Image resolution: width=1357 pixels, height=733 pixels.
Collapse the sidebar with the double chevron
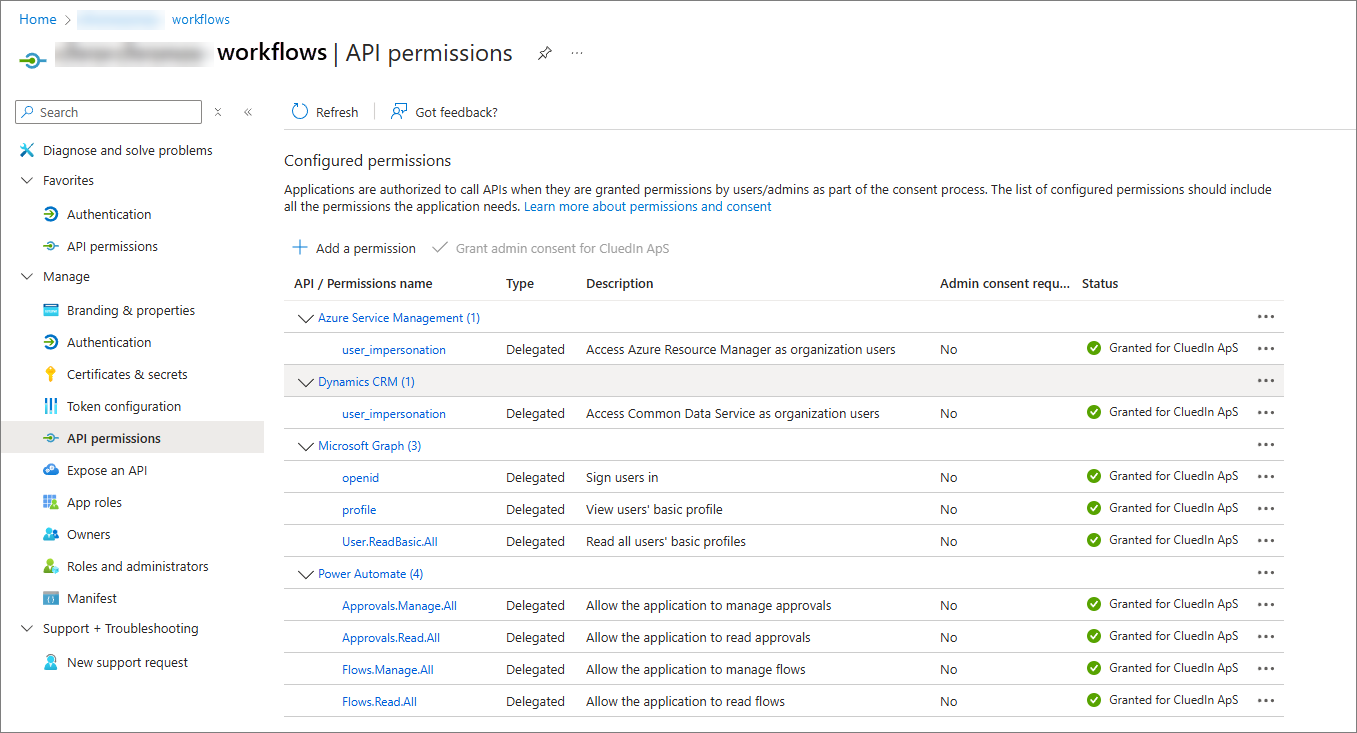tap(248, 112)
